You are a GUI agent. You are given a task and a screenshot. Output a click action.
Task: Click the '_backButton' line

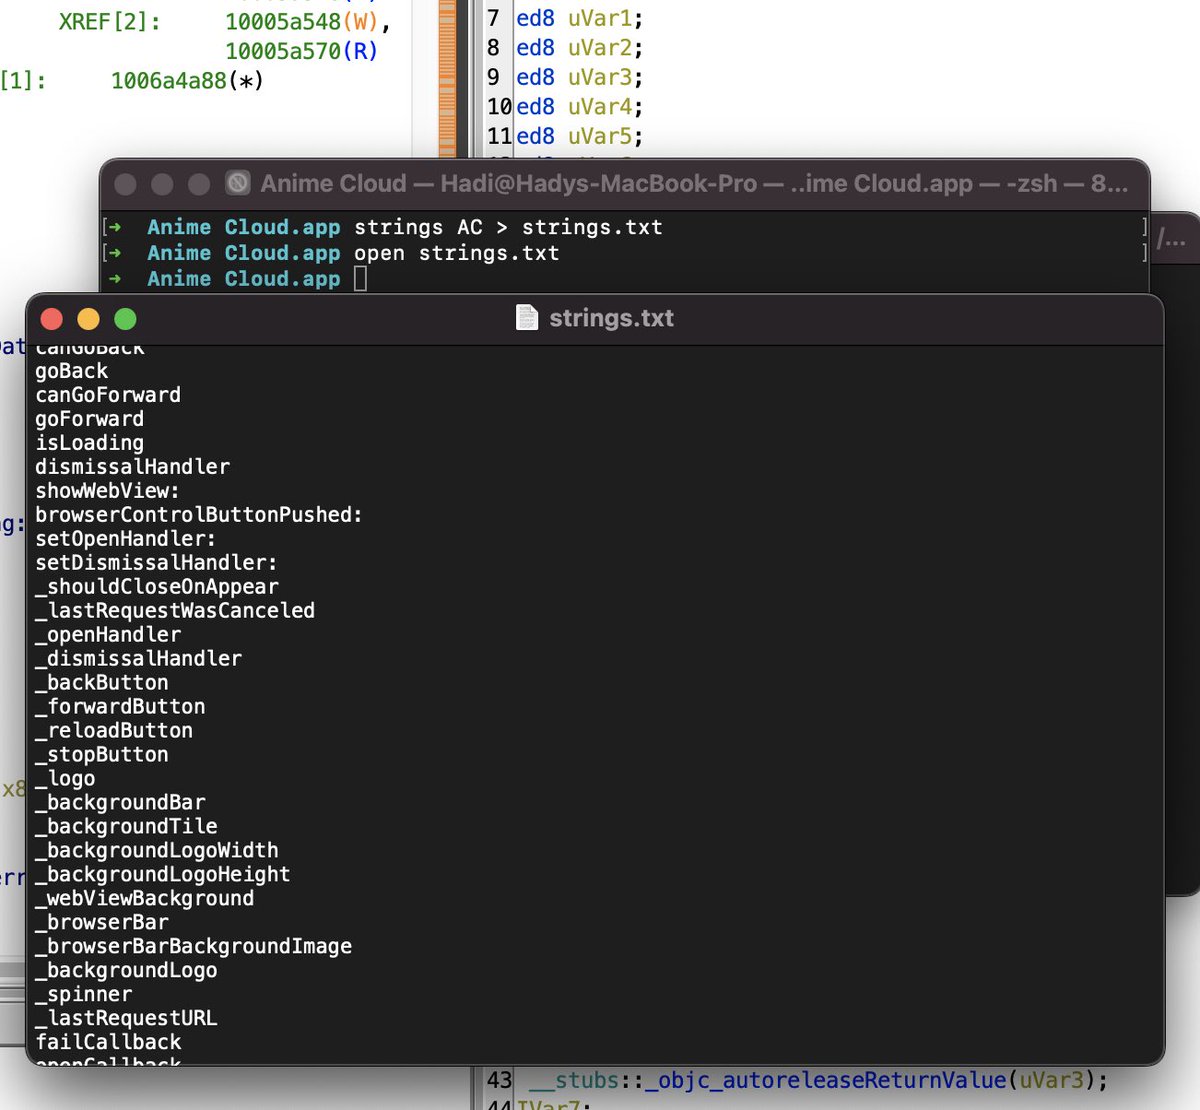click(x=102, y=683)
